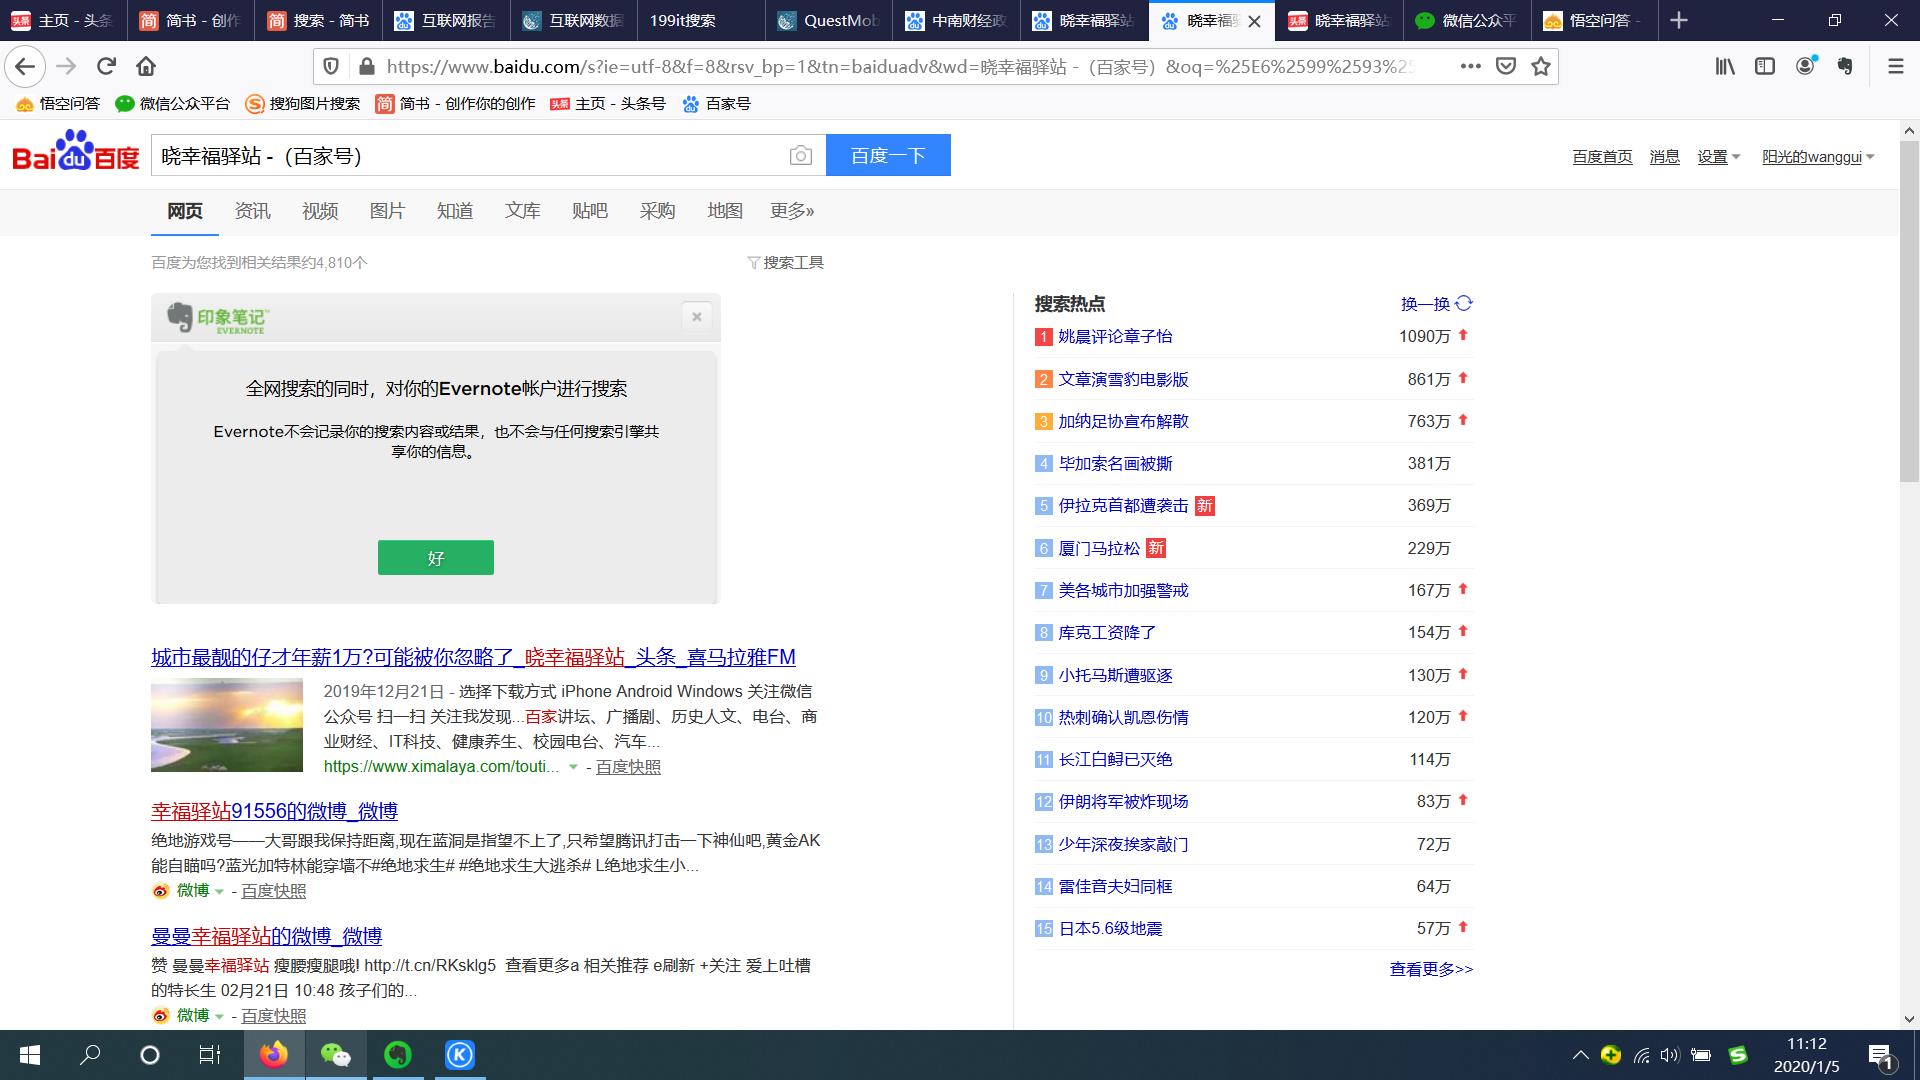Open hot search 姚晨评论章子怡
Image resolution: width=1920 pixels, height=1080 pixels.
pos(1115,337)
